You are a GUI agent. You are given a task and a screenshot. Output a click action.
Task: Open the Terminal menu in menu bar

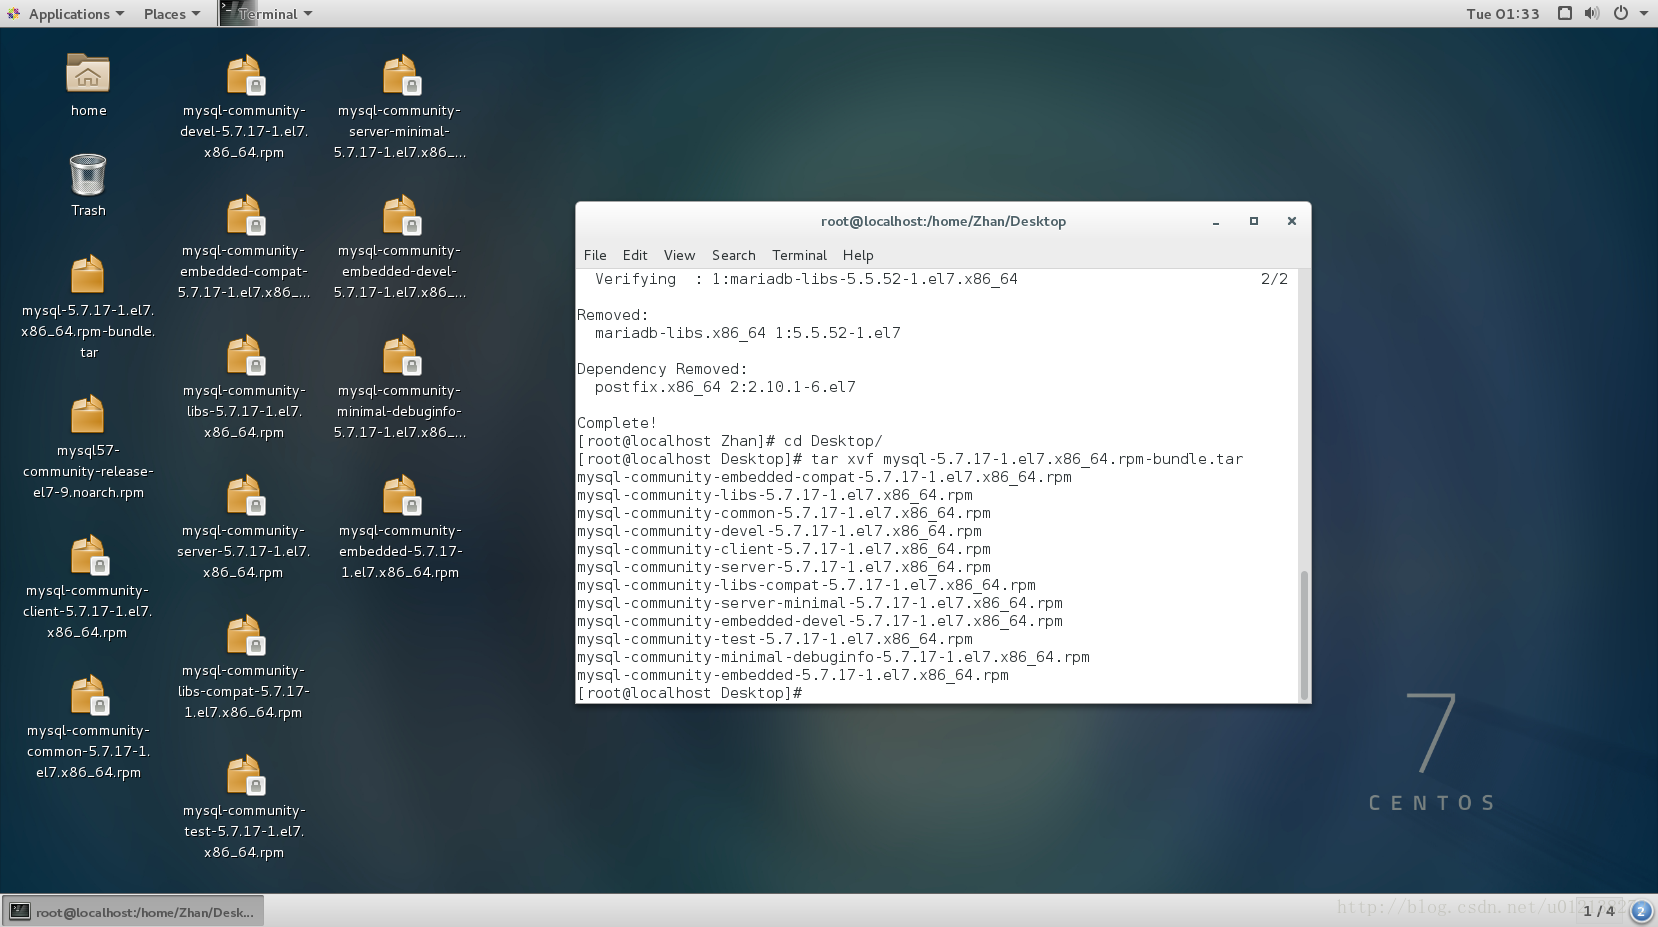coord(799,255)
